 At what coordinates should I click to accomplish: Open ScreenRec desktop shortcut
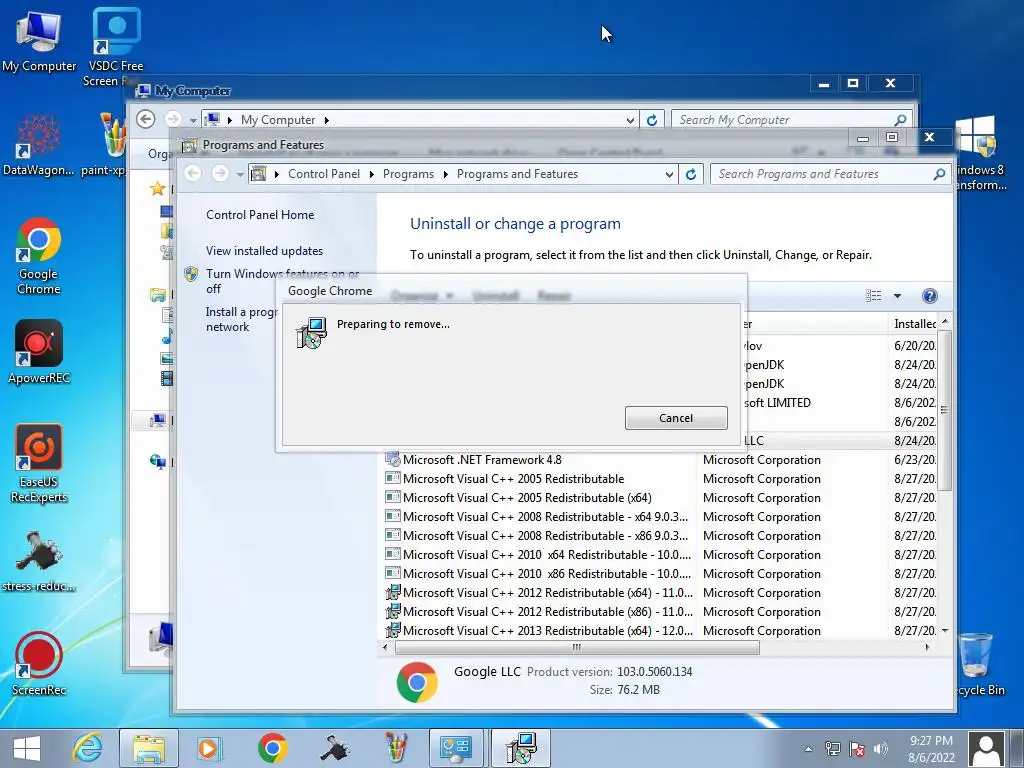coord(39,664)
